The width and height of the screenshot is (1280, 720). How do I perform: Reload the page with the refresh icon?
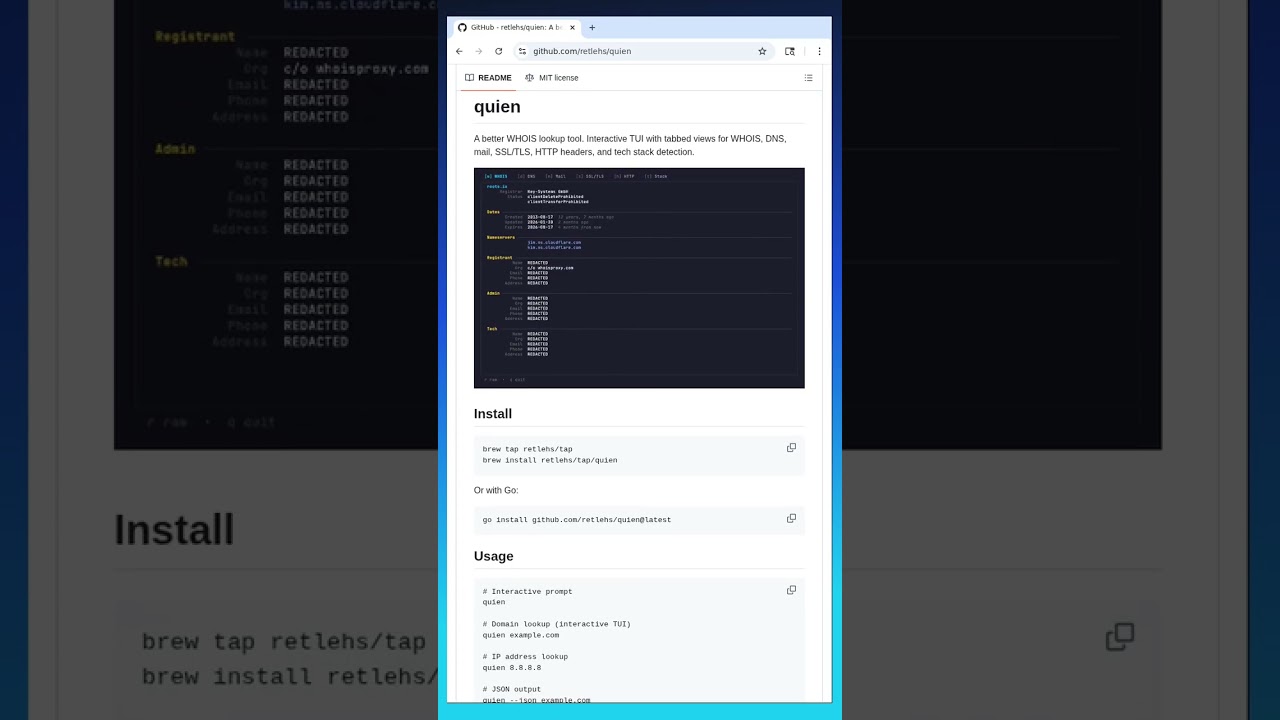[x=498, y=51]
